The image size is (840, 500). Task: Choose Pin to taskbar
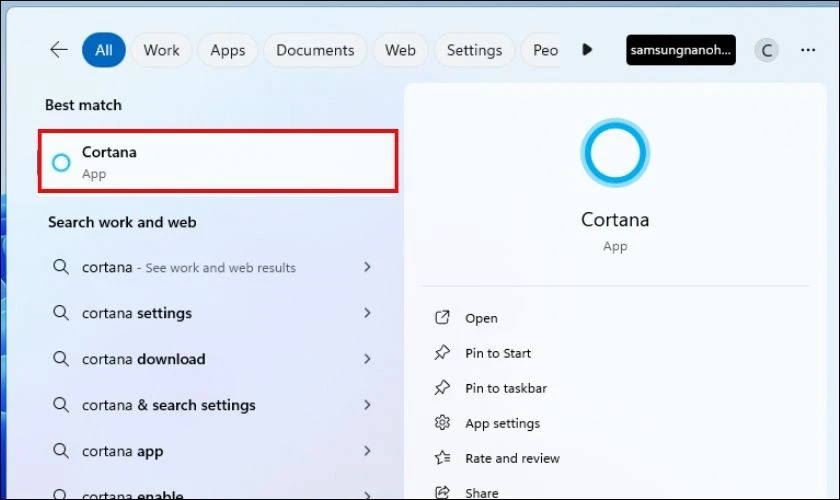click(506, 388)
